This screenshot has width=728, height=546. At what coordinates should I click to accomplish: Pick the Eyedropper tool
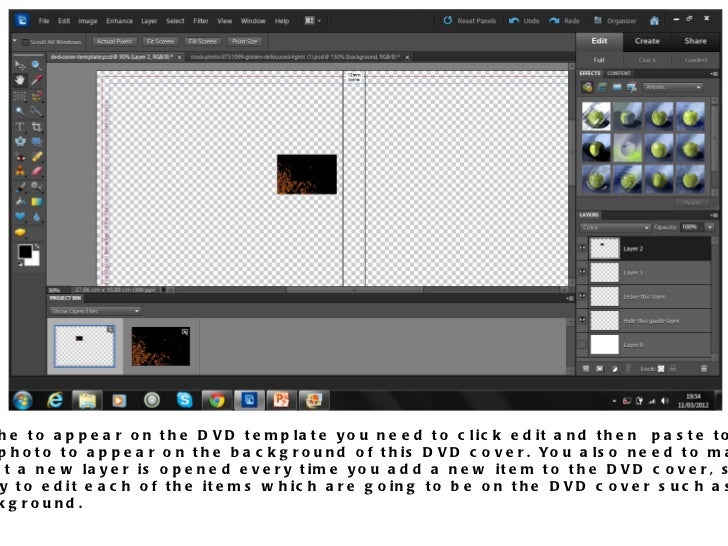click(x=36, y=80)
